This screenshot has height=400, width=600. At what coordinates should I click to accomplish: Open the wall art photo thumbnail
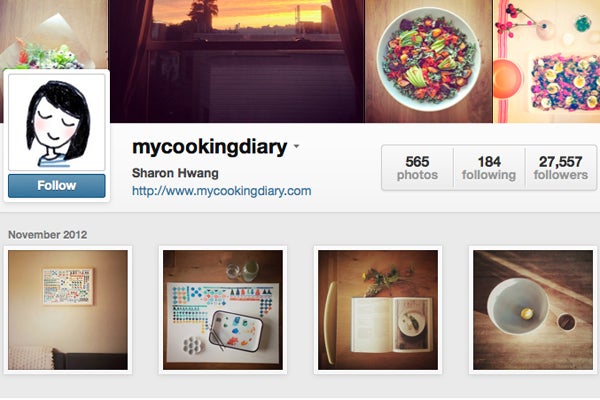click(x=68, y=310)
